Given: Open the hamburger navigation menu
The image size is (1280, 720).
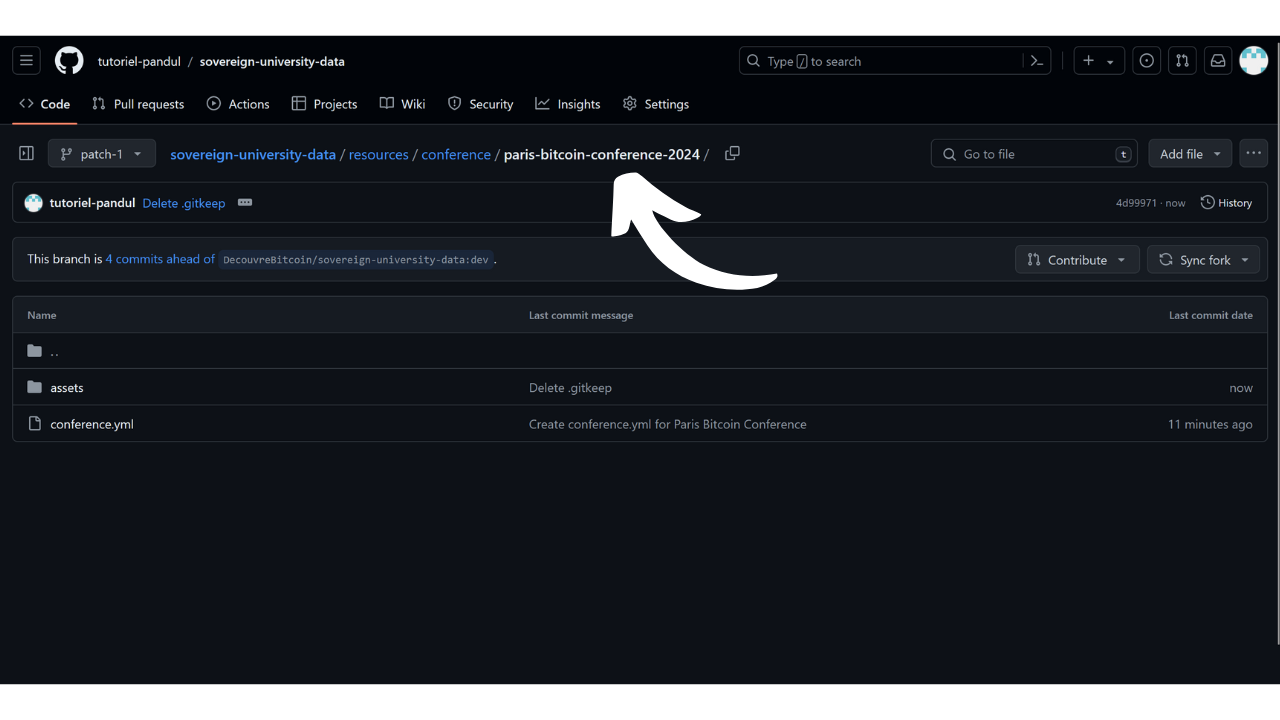Looking at the screenshot, I should coord(27,61).
